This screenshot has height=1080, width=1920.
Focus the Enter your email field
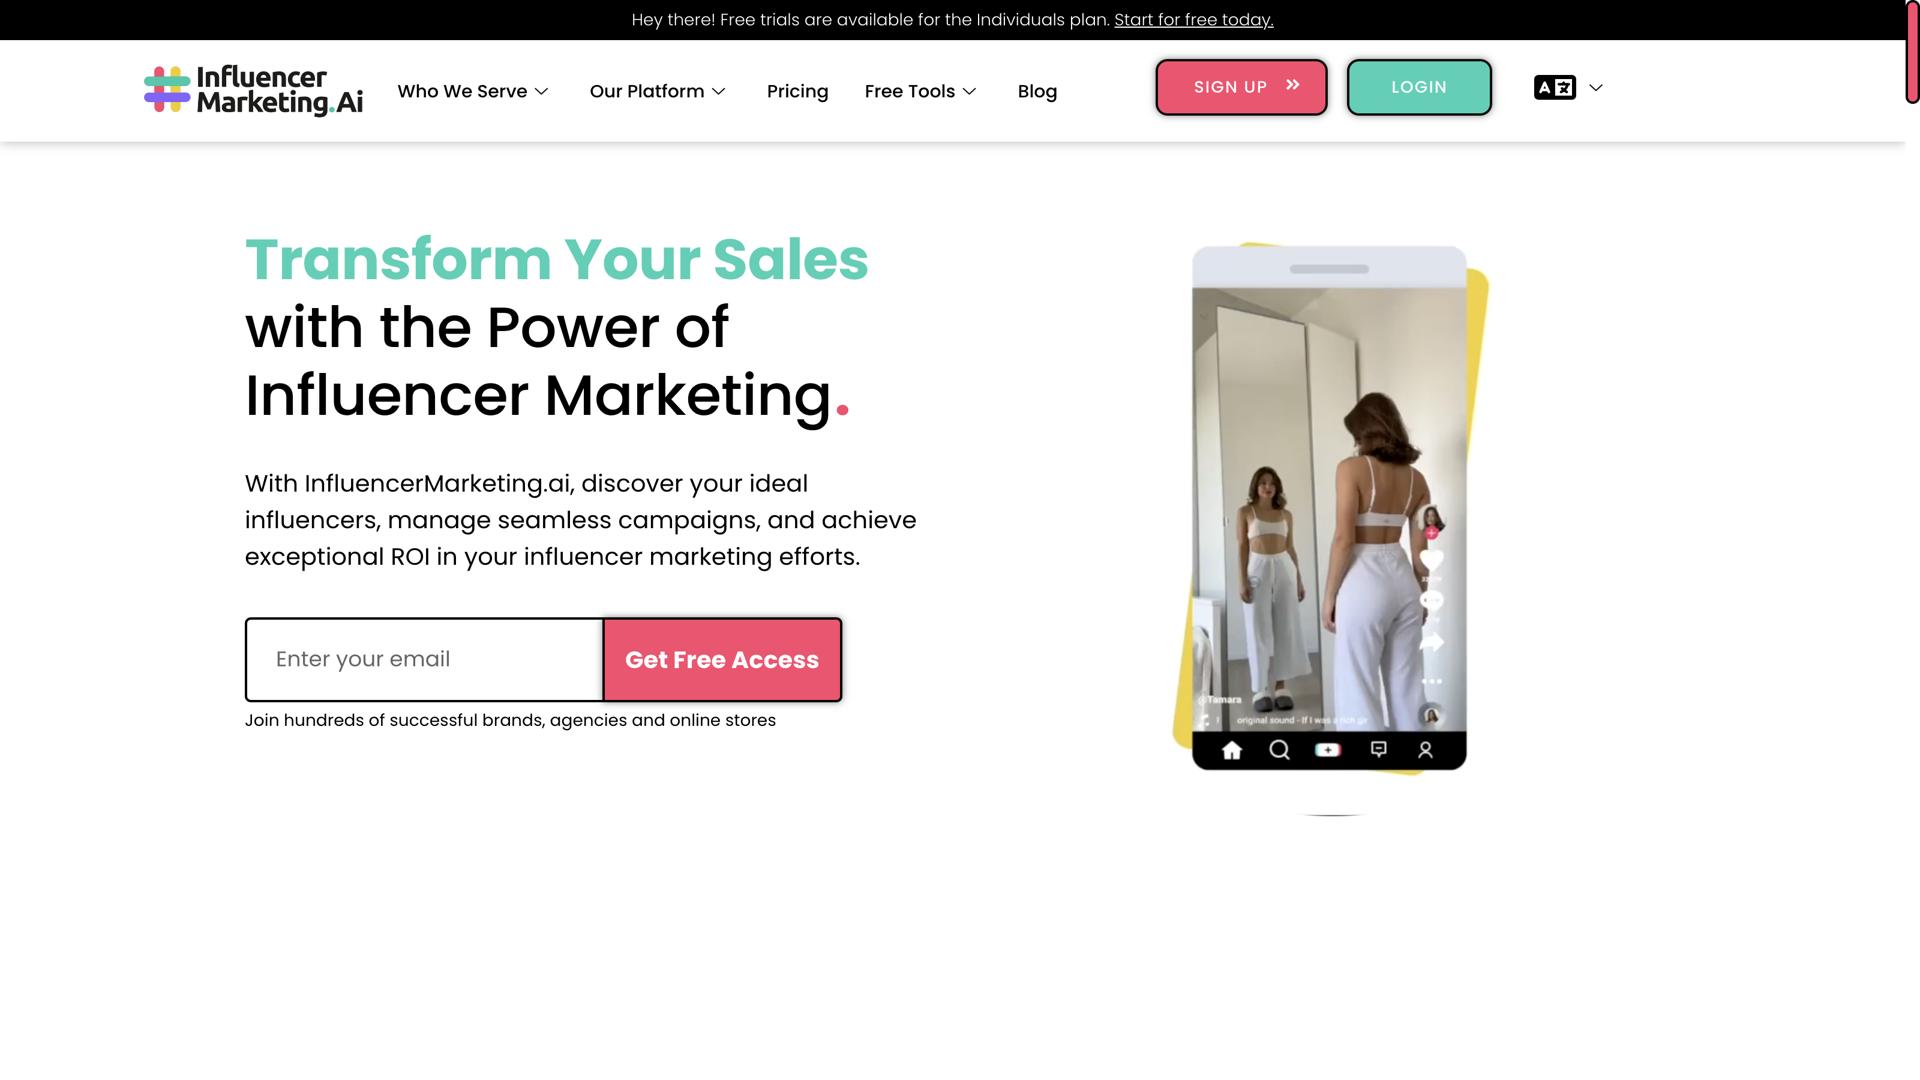click(x=424, y=660)
